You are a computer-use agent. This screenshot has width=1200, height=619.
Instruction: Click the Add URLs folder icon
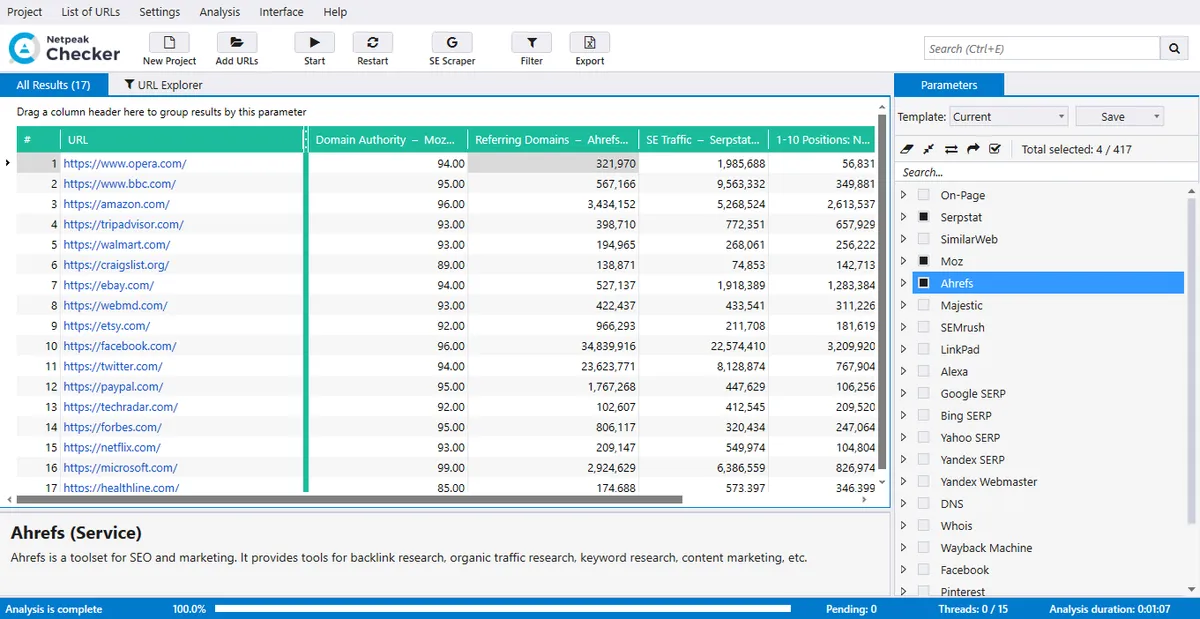(x=236, y=43)
